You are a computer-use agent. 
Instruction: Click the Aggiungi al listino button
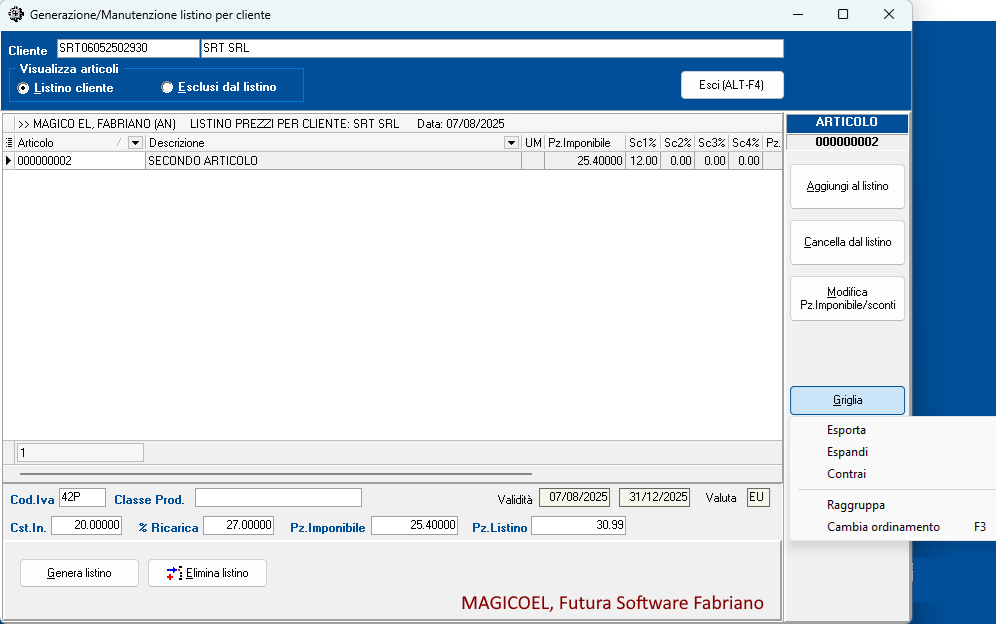pyautogui.click(x=847, y=186)
